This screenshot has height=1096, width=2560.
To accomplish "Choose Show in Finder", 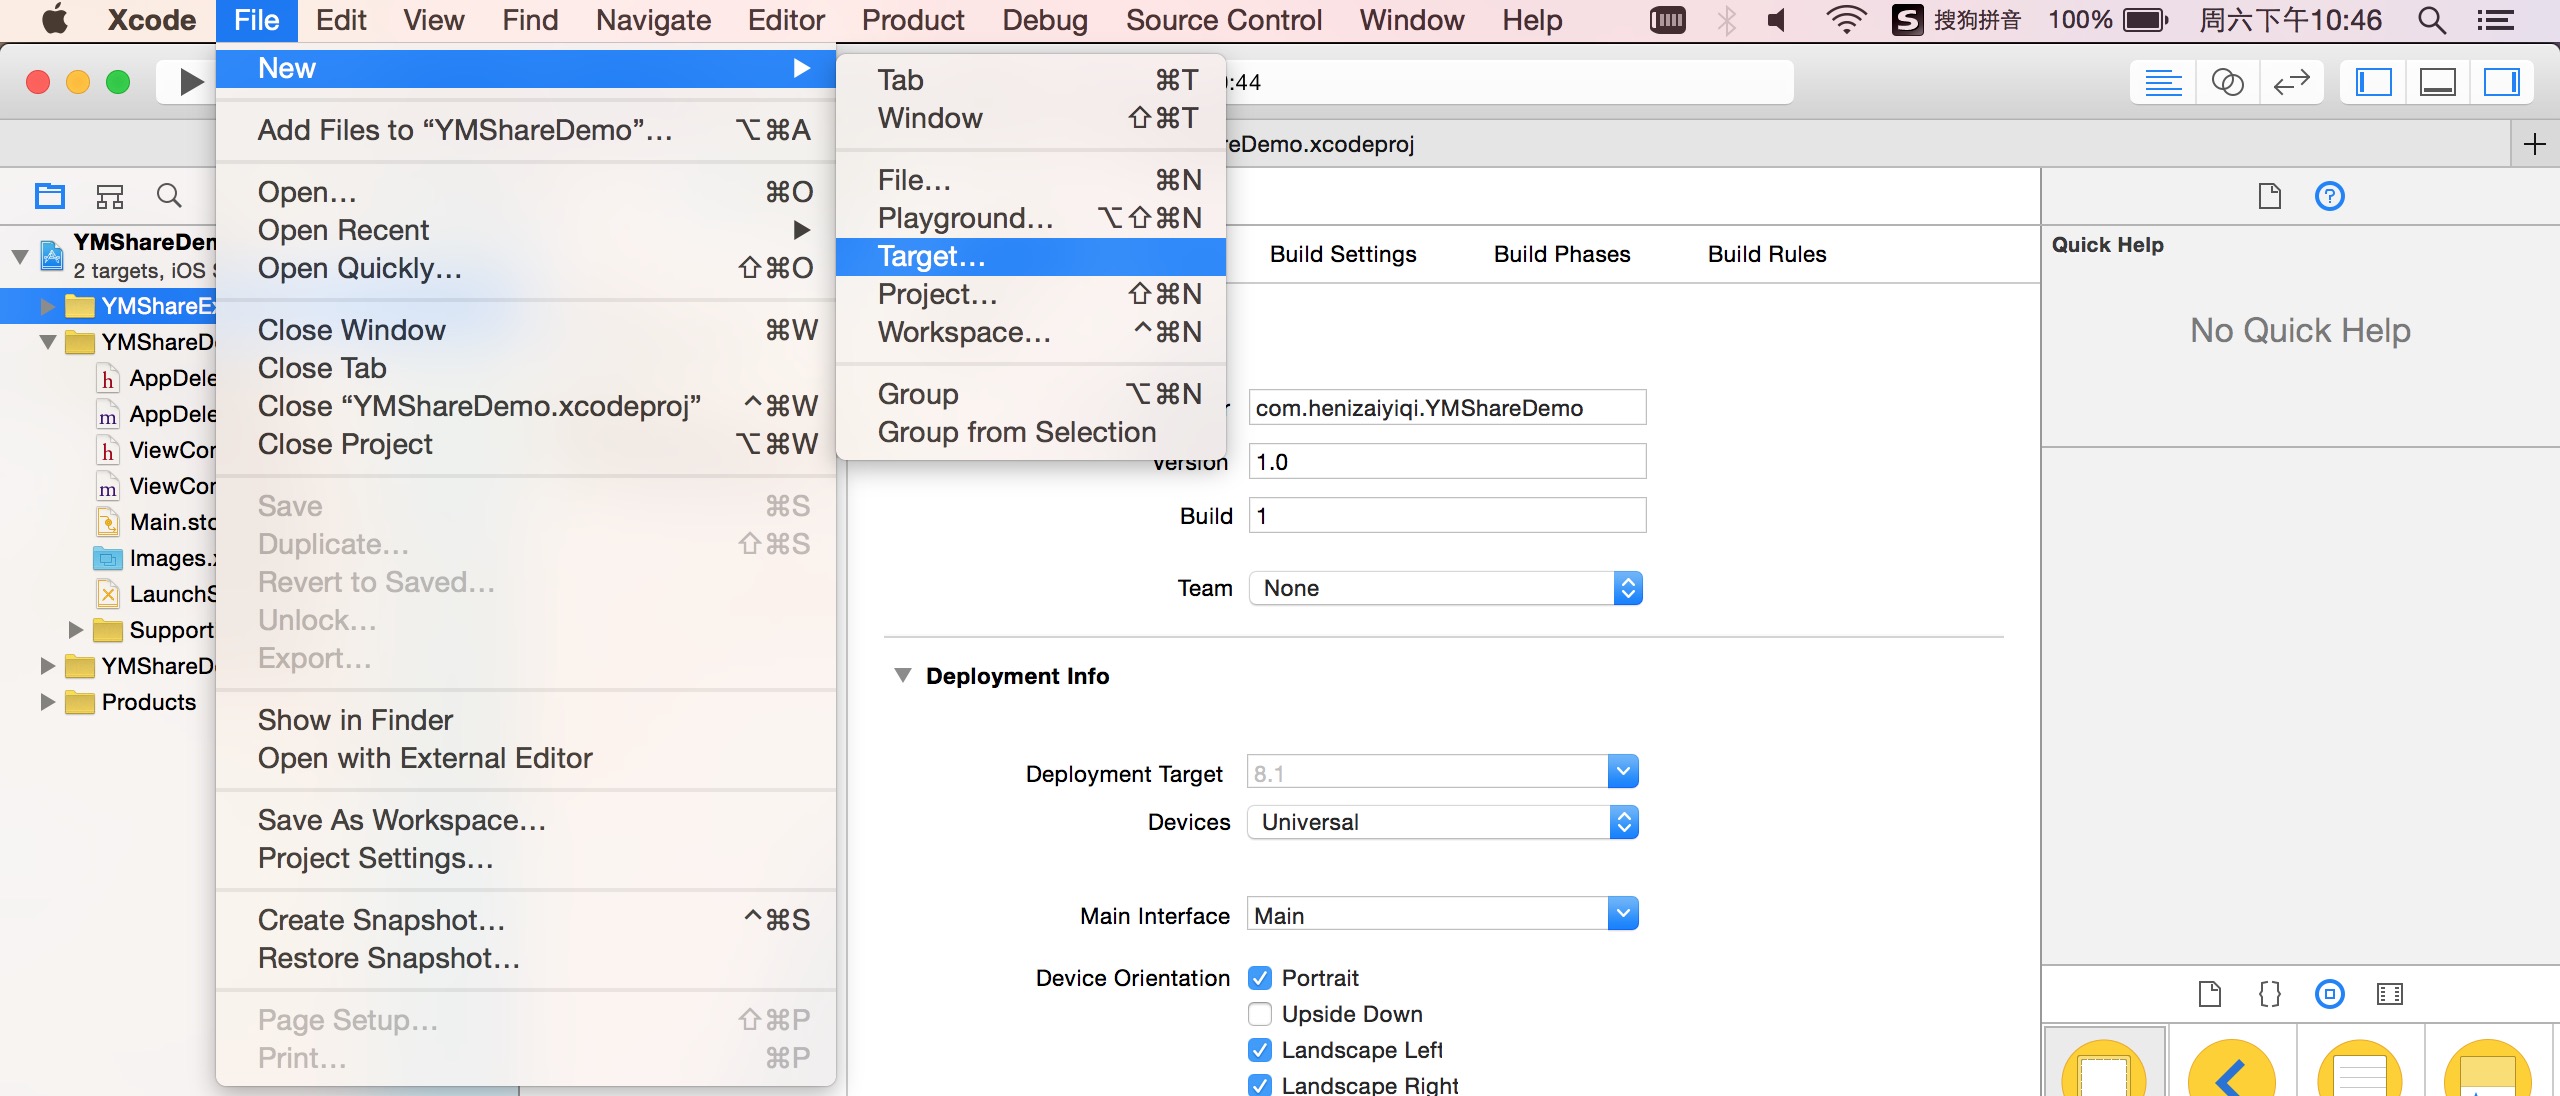I will coord(526,720).
